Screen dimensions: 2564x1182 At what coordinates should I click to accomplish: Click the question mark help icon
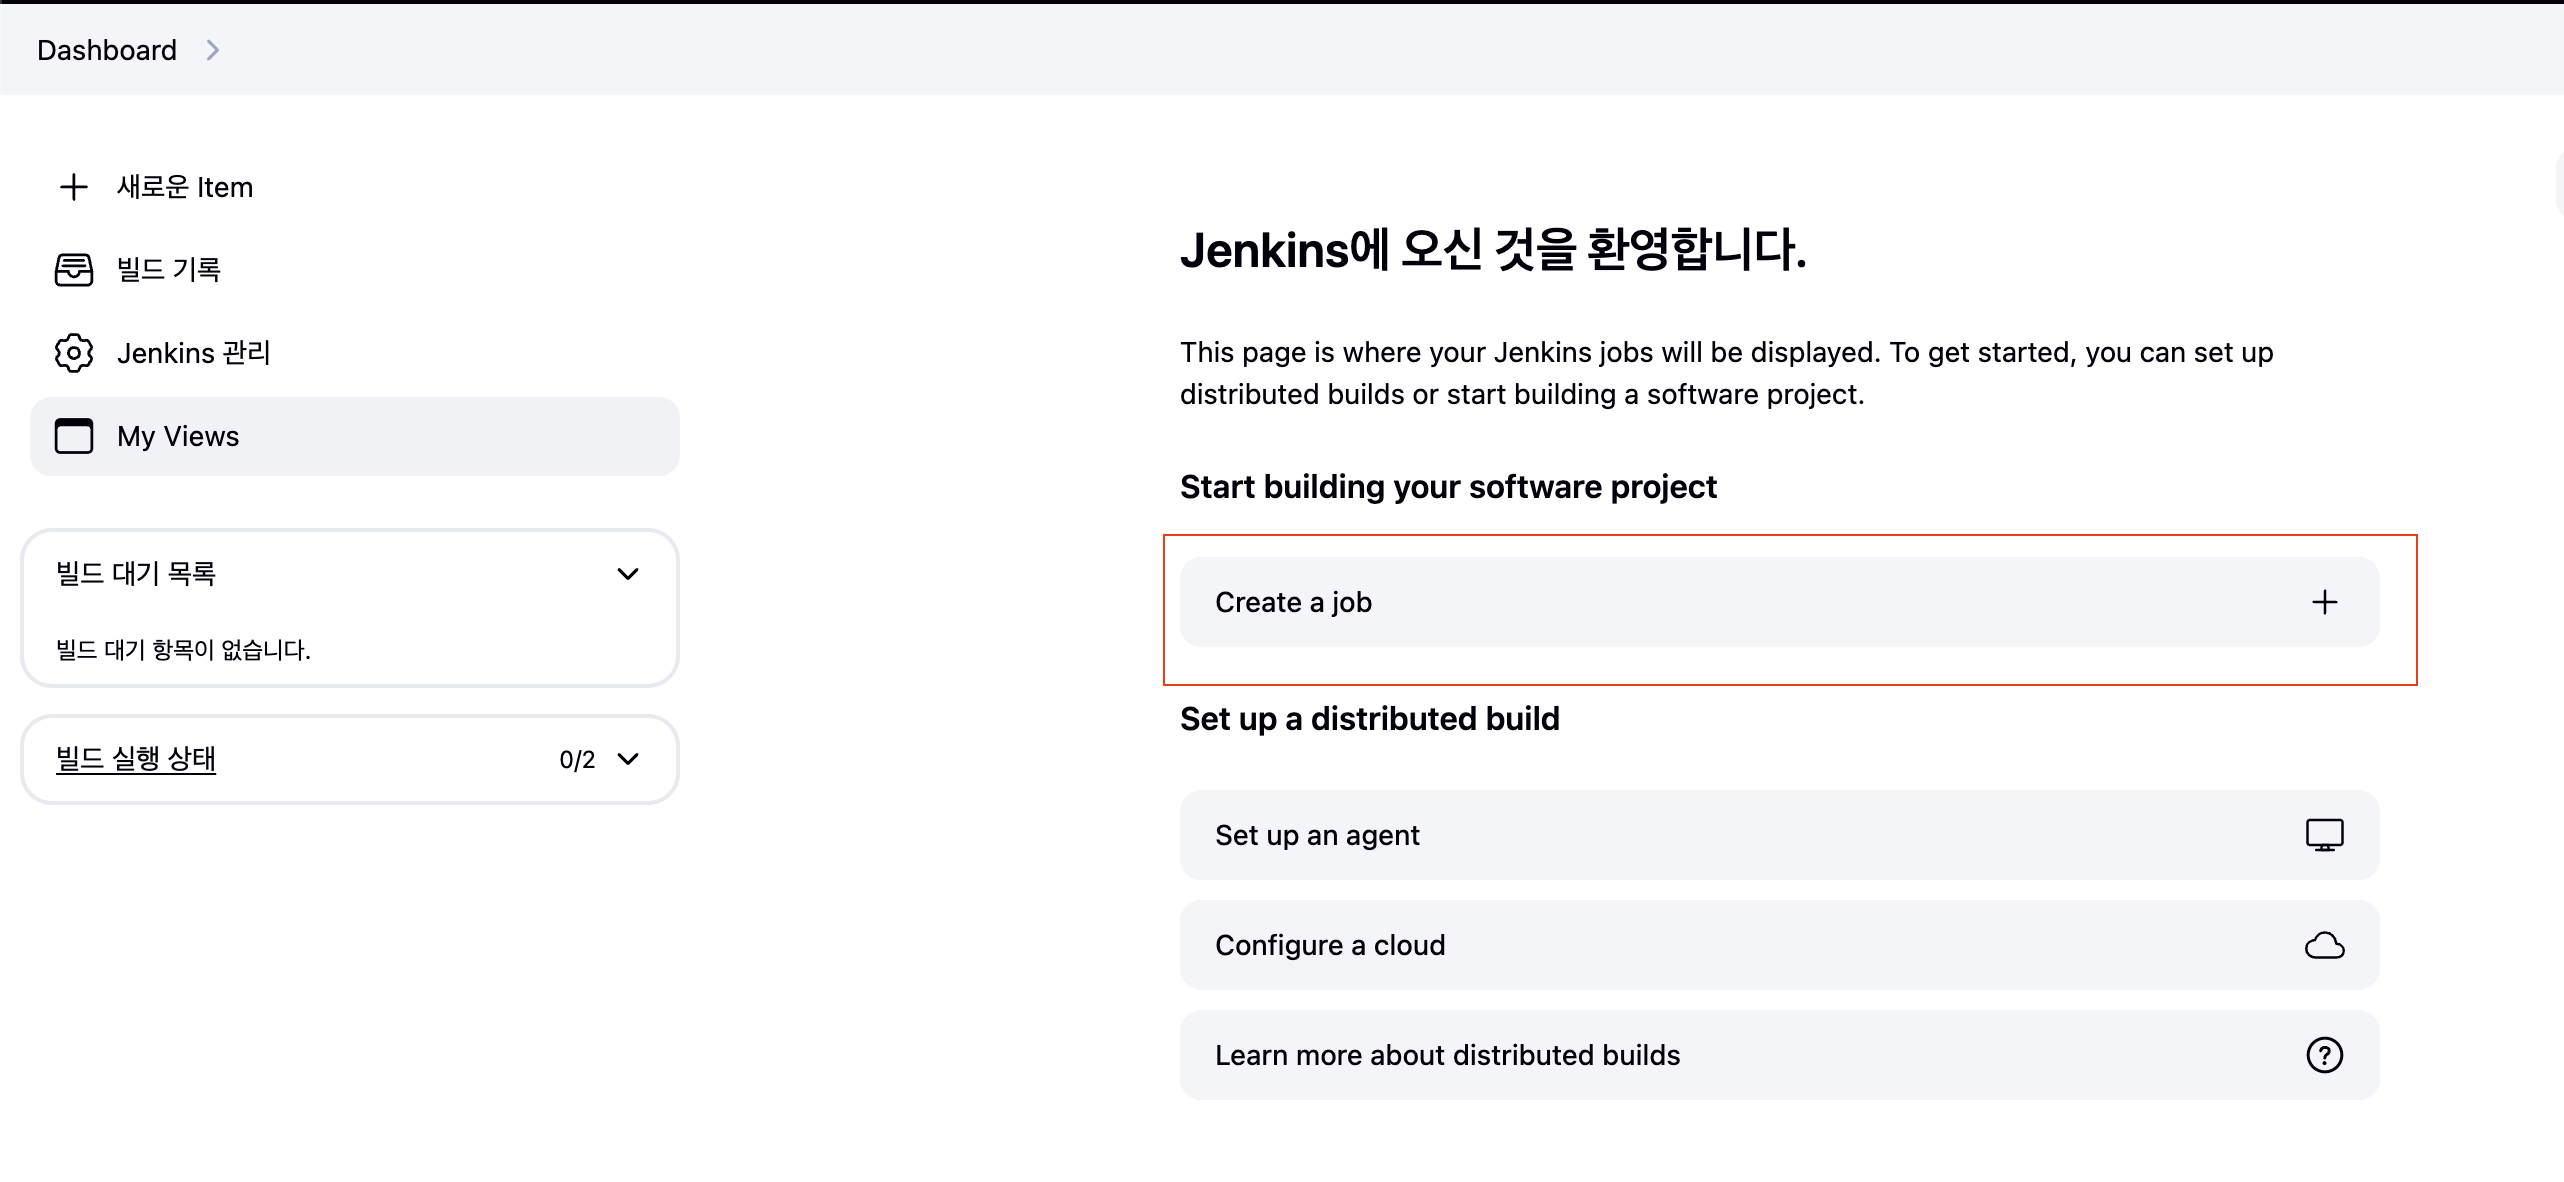tap(2324, 1055)
